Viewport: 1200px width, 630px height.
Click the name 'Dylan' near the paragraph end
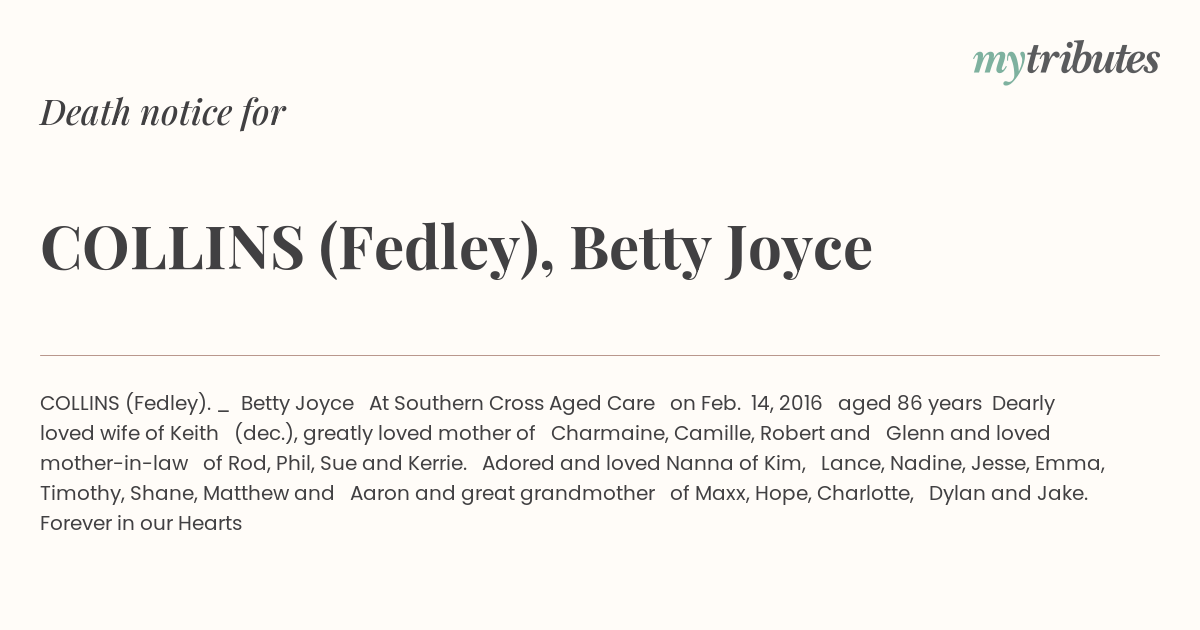click(x=958, y=493)
